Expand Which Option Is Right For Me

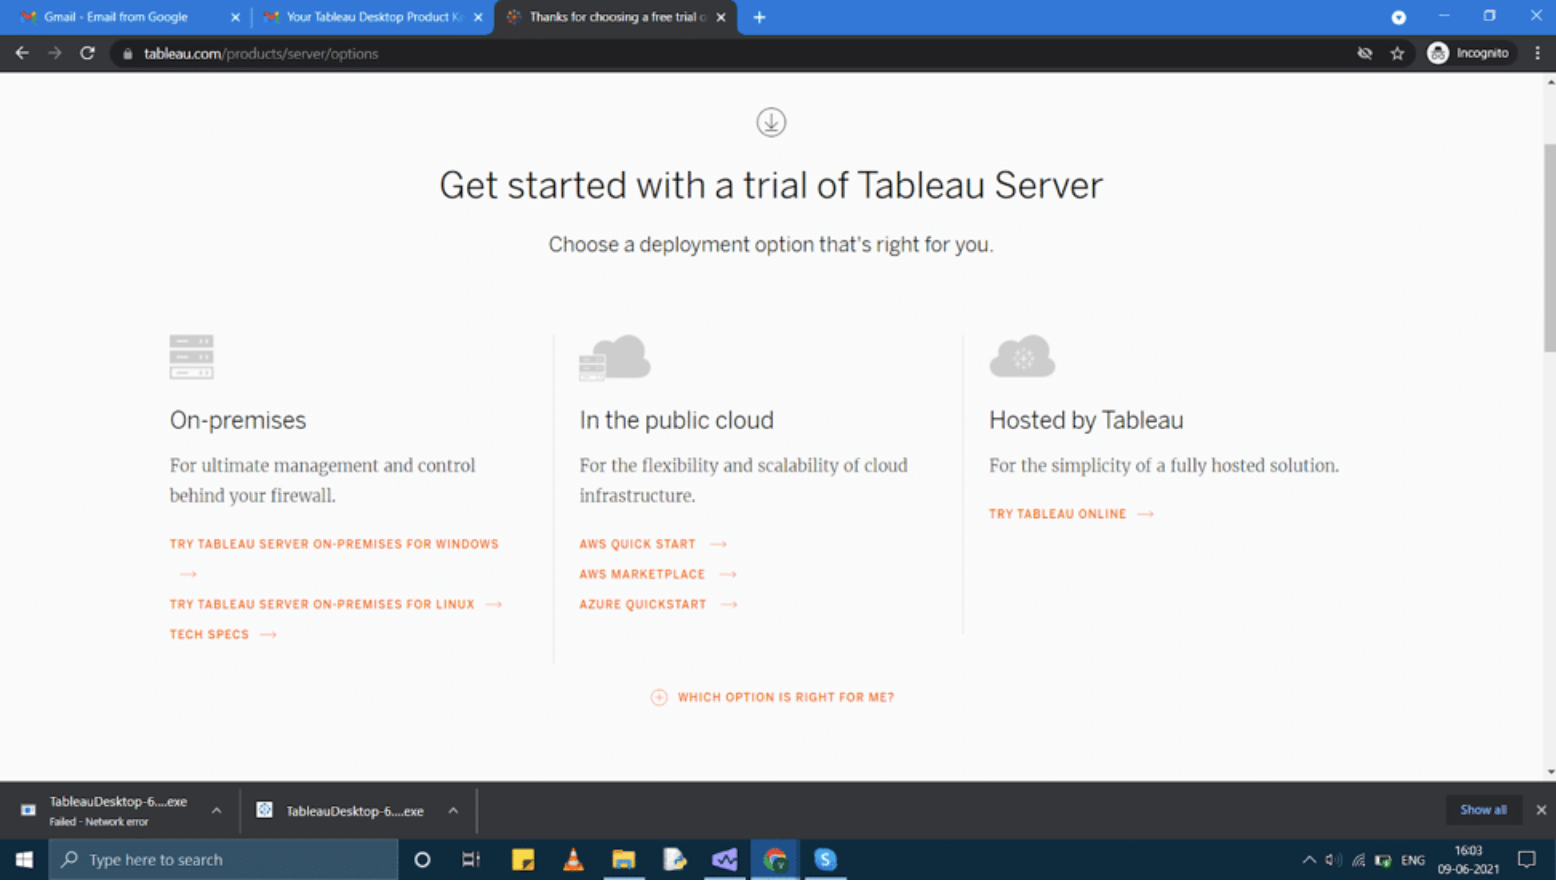[x=785, y=697]
